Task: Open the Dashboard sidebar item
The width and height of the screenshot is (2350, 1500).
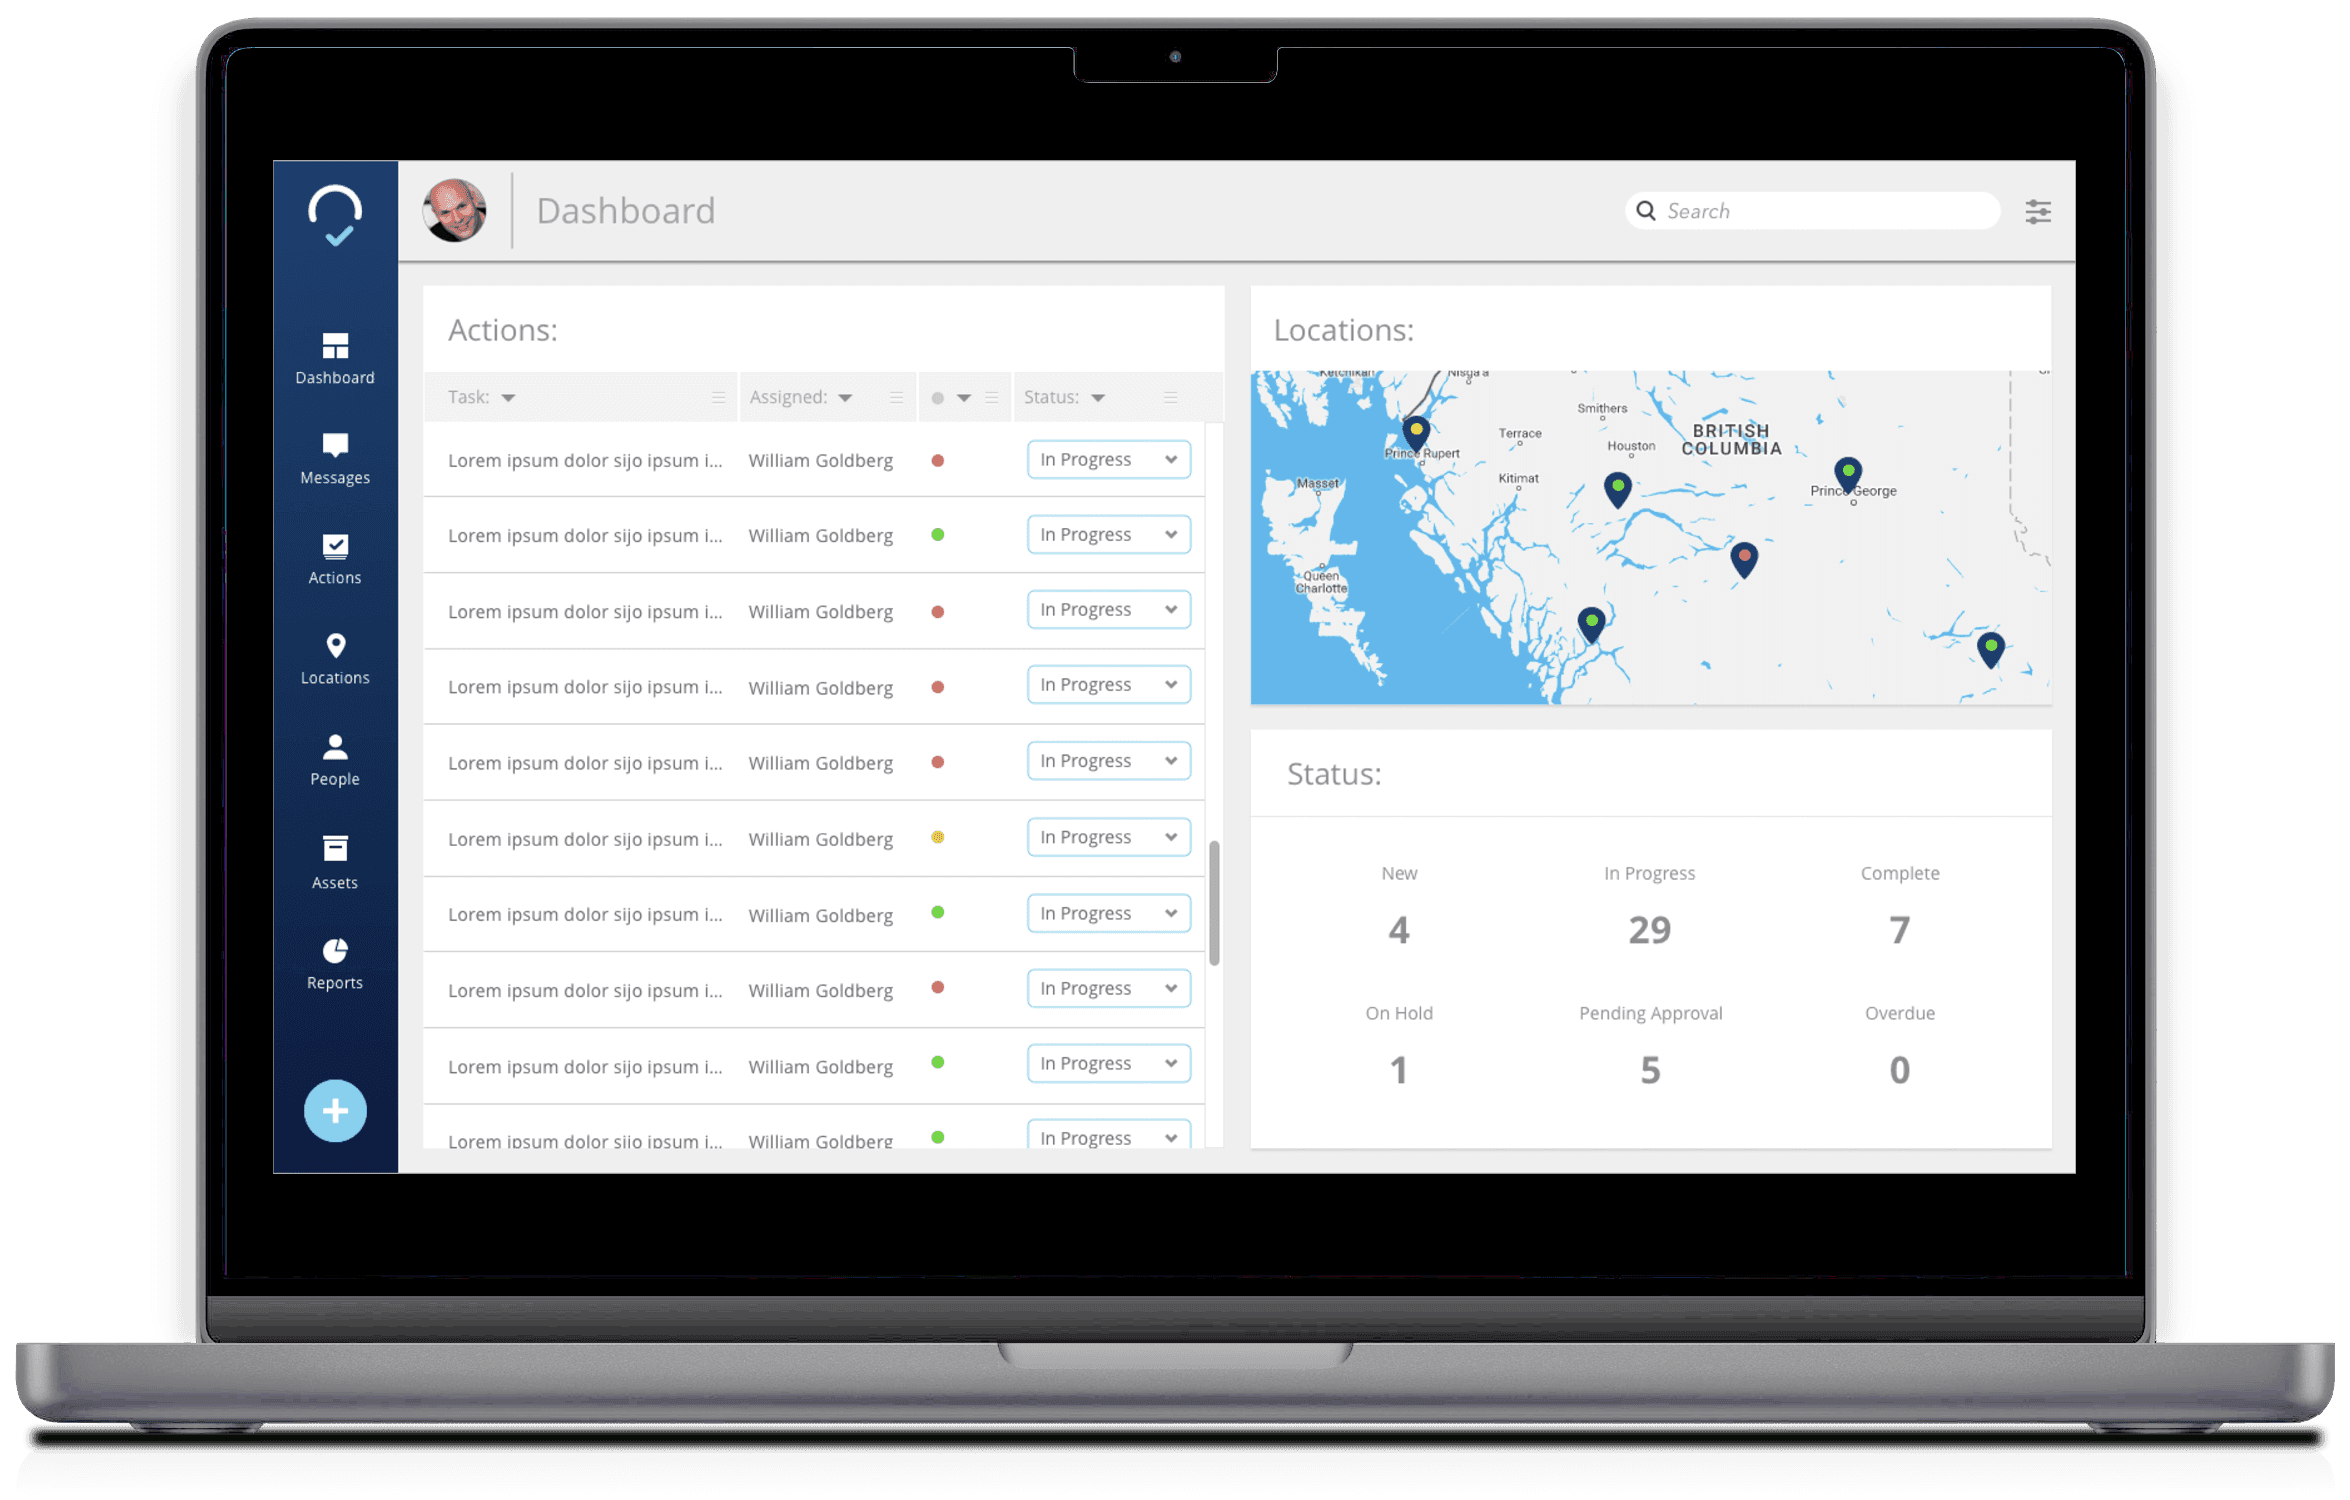Action: [x=335, y=359]
